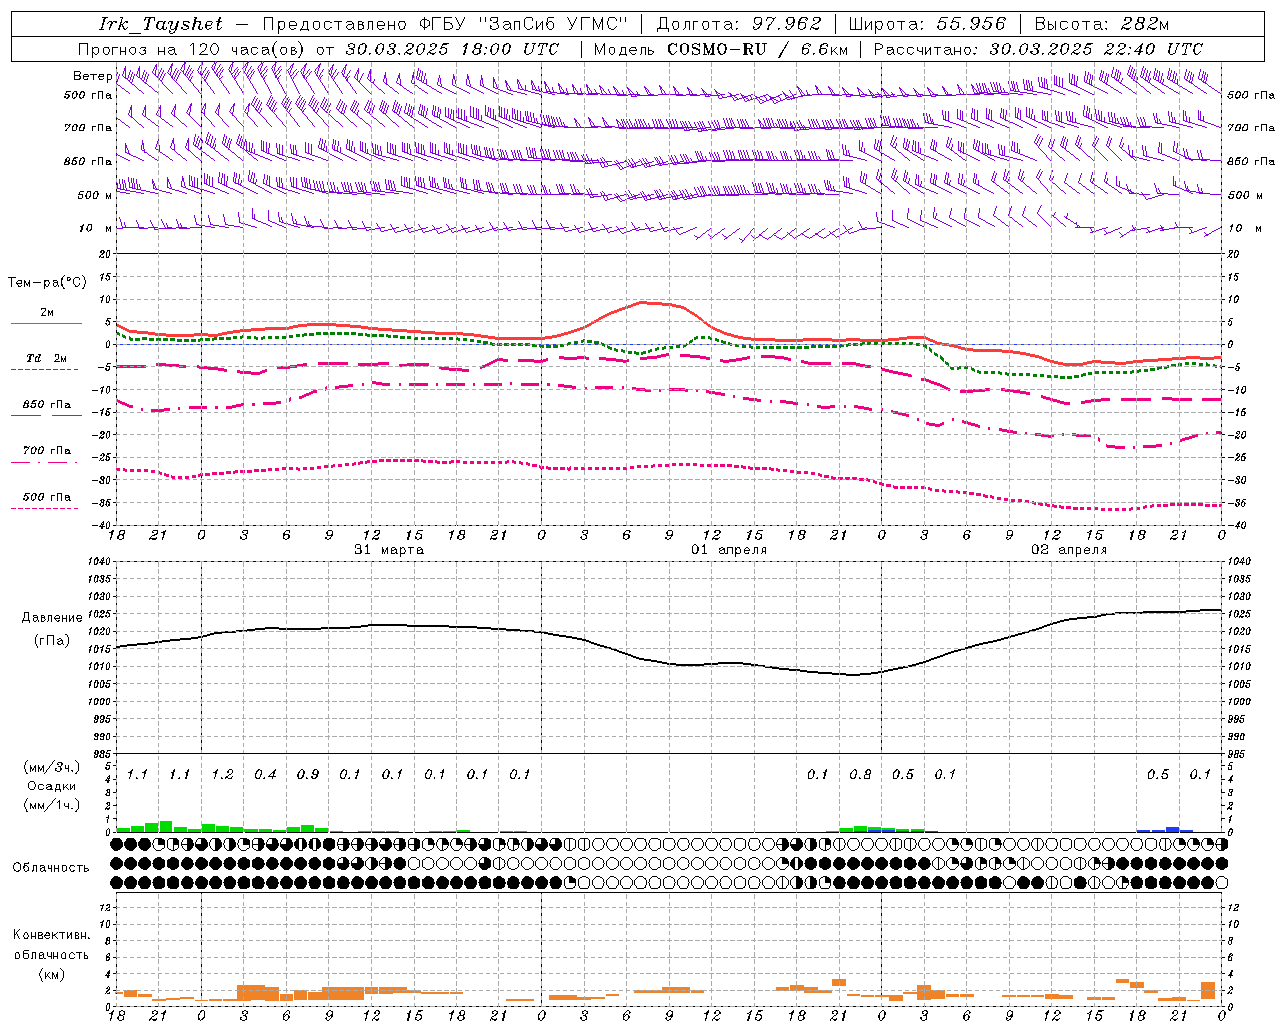Click the Высота: 282м value

coord(1102,24)
